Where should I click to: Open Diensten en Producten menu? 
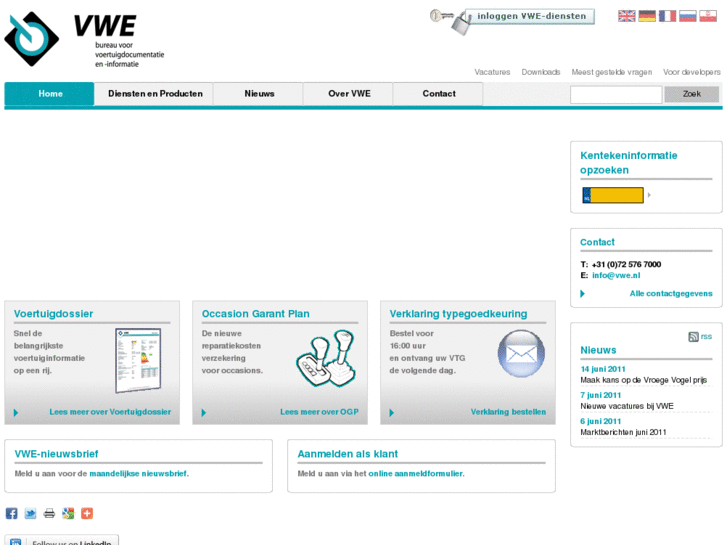pos(155,94)
